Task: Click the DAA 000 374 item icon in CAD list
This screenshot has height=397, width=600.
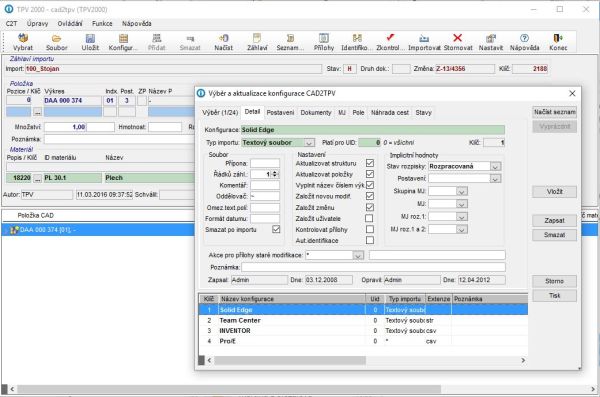Action: tap(15, 230)
